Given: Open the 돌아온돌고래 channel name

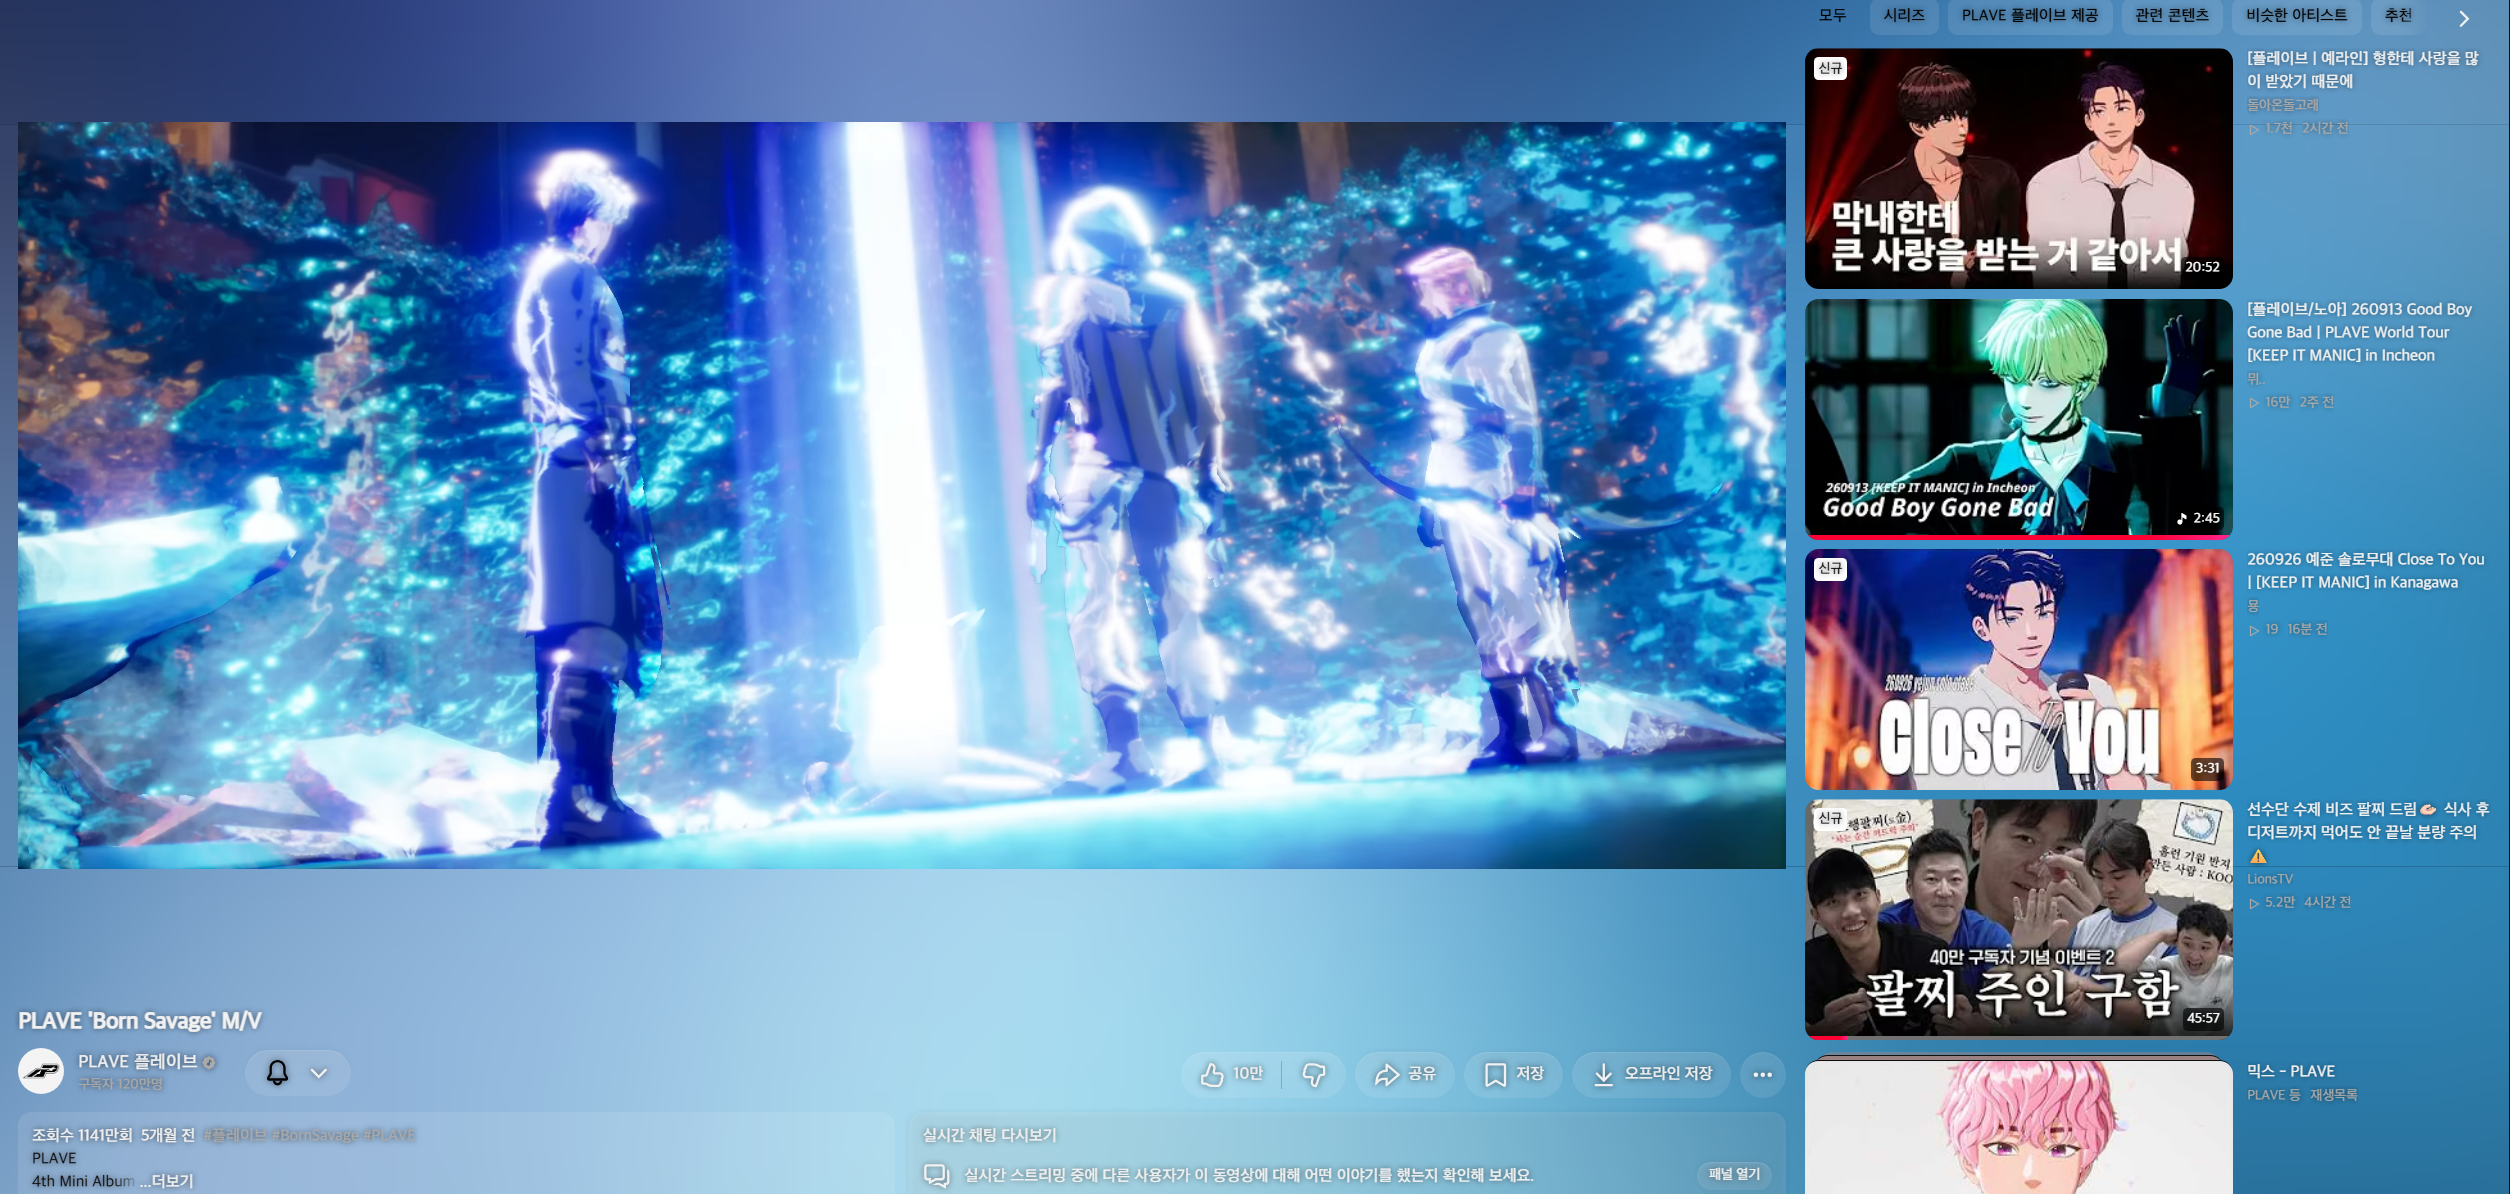Looking at the screenshot, I should coord(2283,105).
